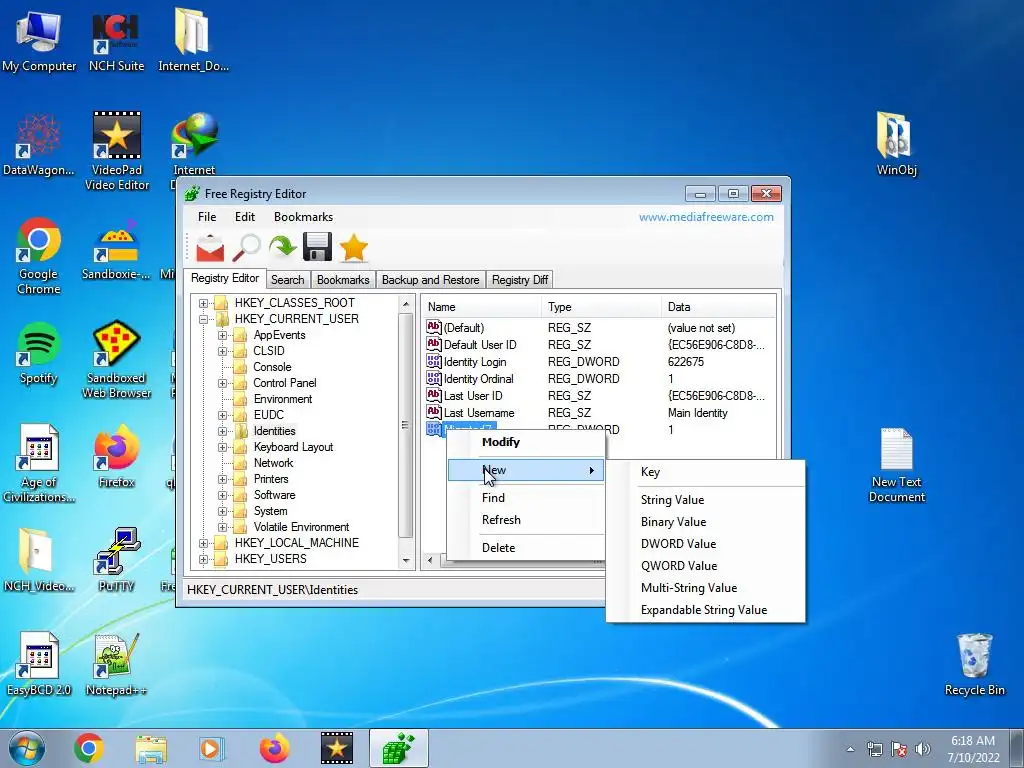Select Firefox desktop shortcut

point(116,457)
